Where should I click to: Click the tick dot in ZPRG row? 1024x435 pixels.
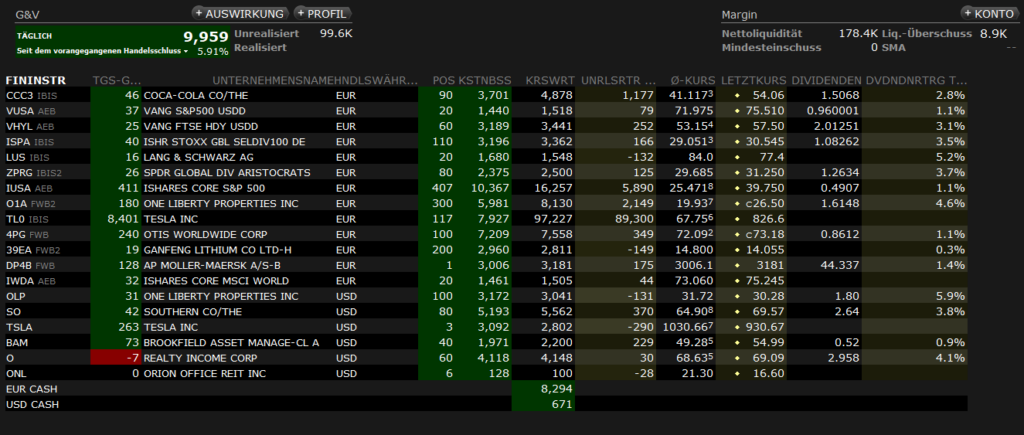pyautogui.click(x=737, y=172)
